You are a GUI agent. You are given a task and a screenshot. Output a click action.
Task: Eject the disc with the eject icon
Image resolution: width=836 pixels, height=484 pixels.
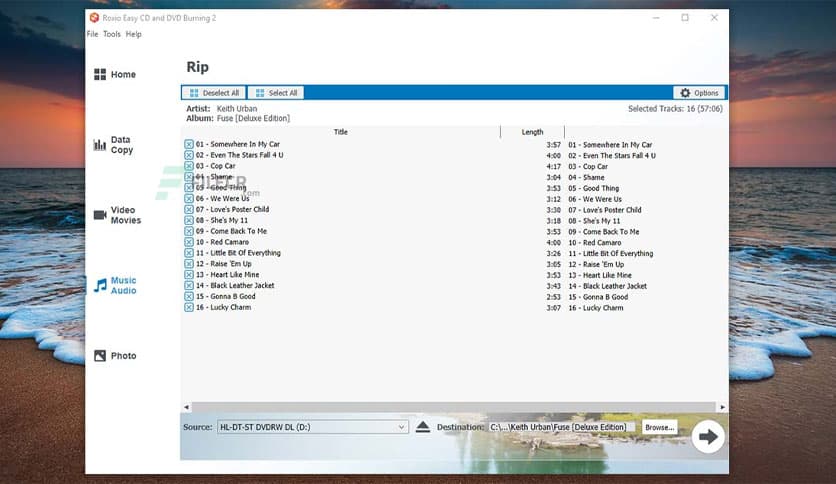point(423,427)
